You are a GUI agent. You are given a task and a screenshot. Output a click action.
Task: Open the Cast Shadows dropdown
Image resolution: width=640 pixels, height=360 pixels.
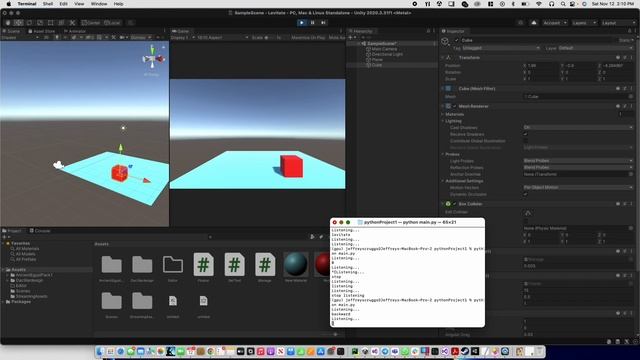point(578,127)
